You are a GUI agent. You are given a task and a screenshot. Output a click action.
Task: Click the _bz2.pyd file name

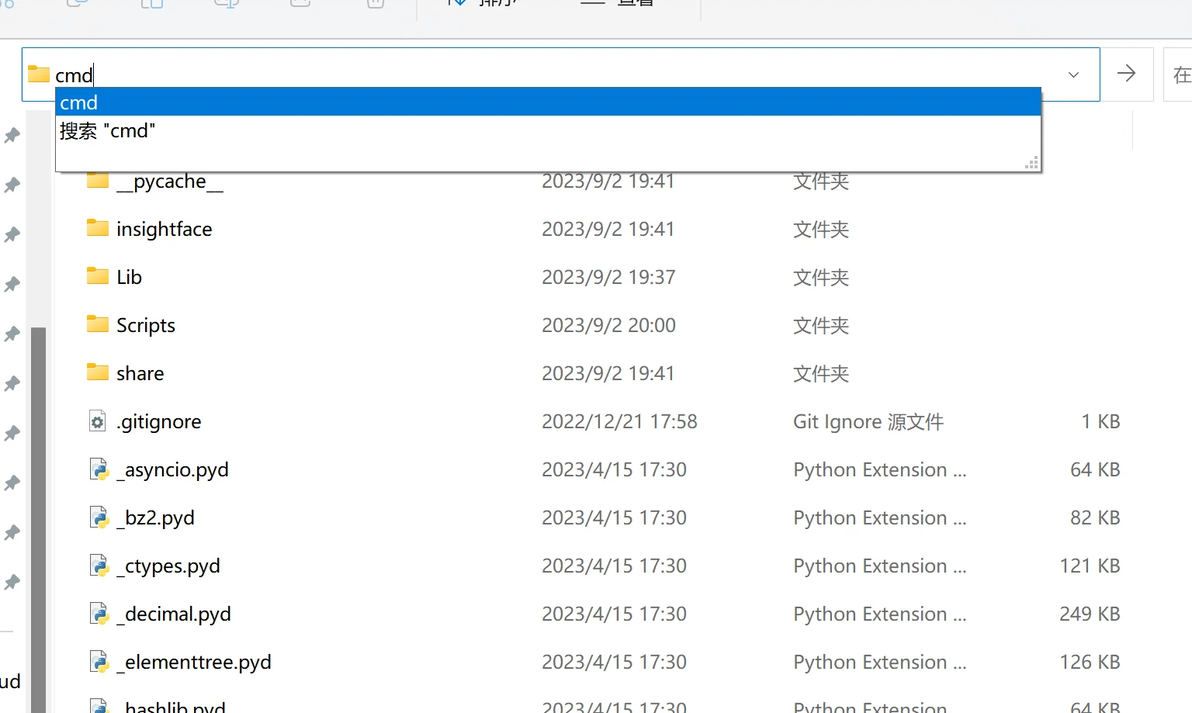pyautogui.click(x=155, y=518)
